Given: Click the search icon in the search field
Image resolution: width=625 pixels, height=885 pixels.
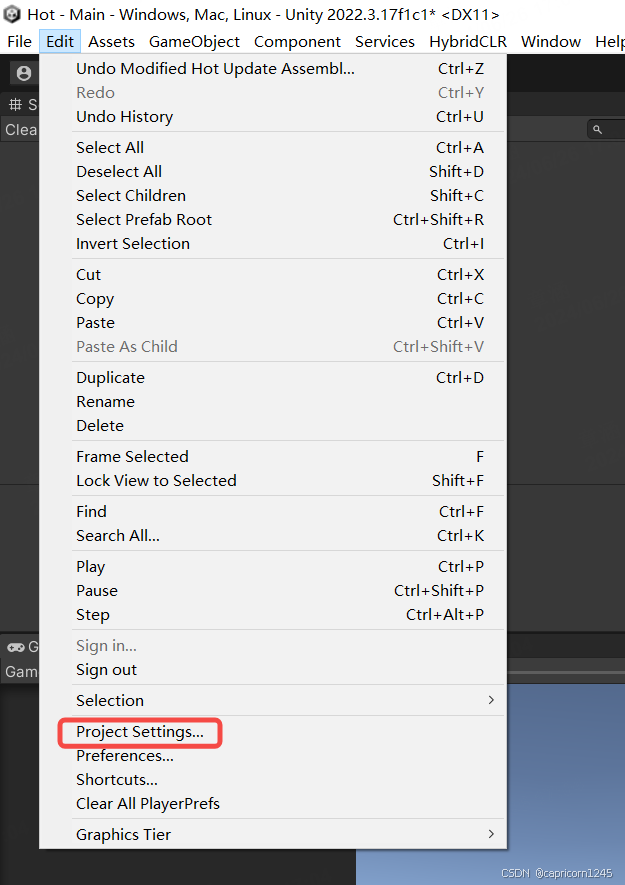Looking at the screenshot, I should tap(596, 130).
